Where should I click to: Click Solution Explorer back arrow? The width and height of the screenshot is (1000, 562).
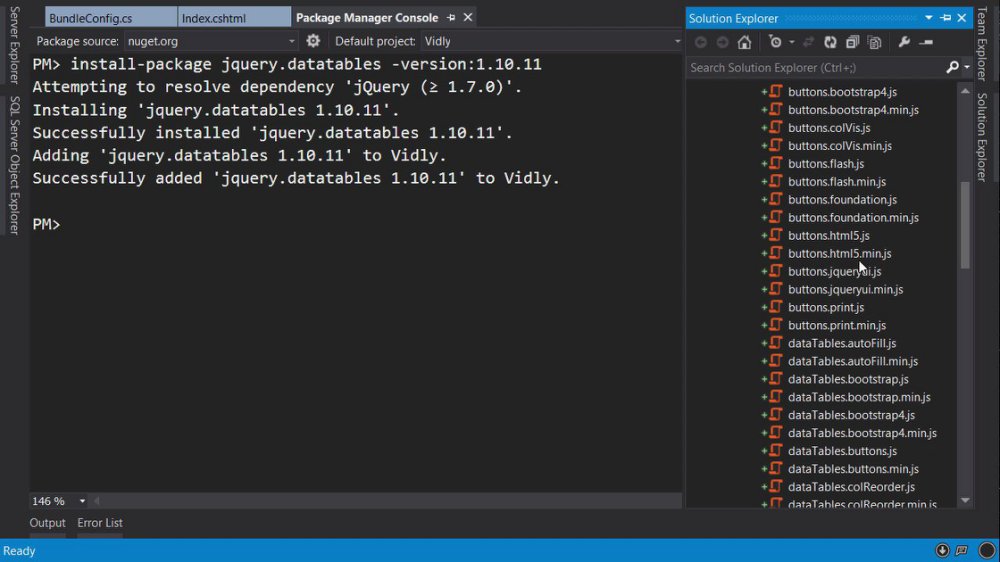(701, 42)
